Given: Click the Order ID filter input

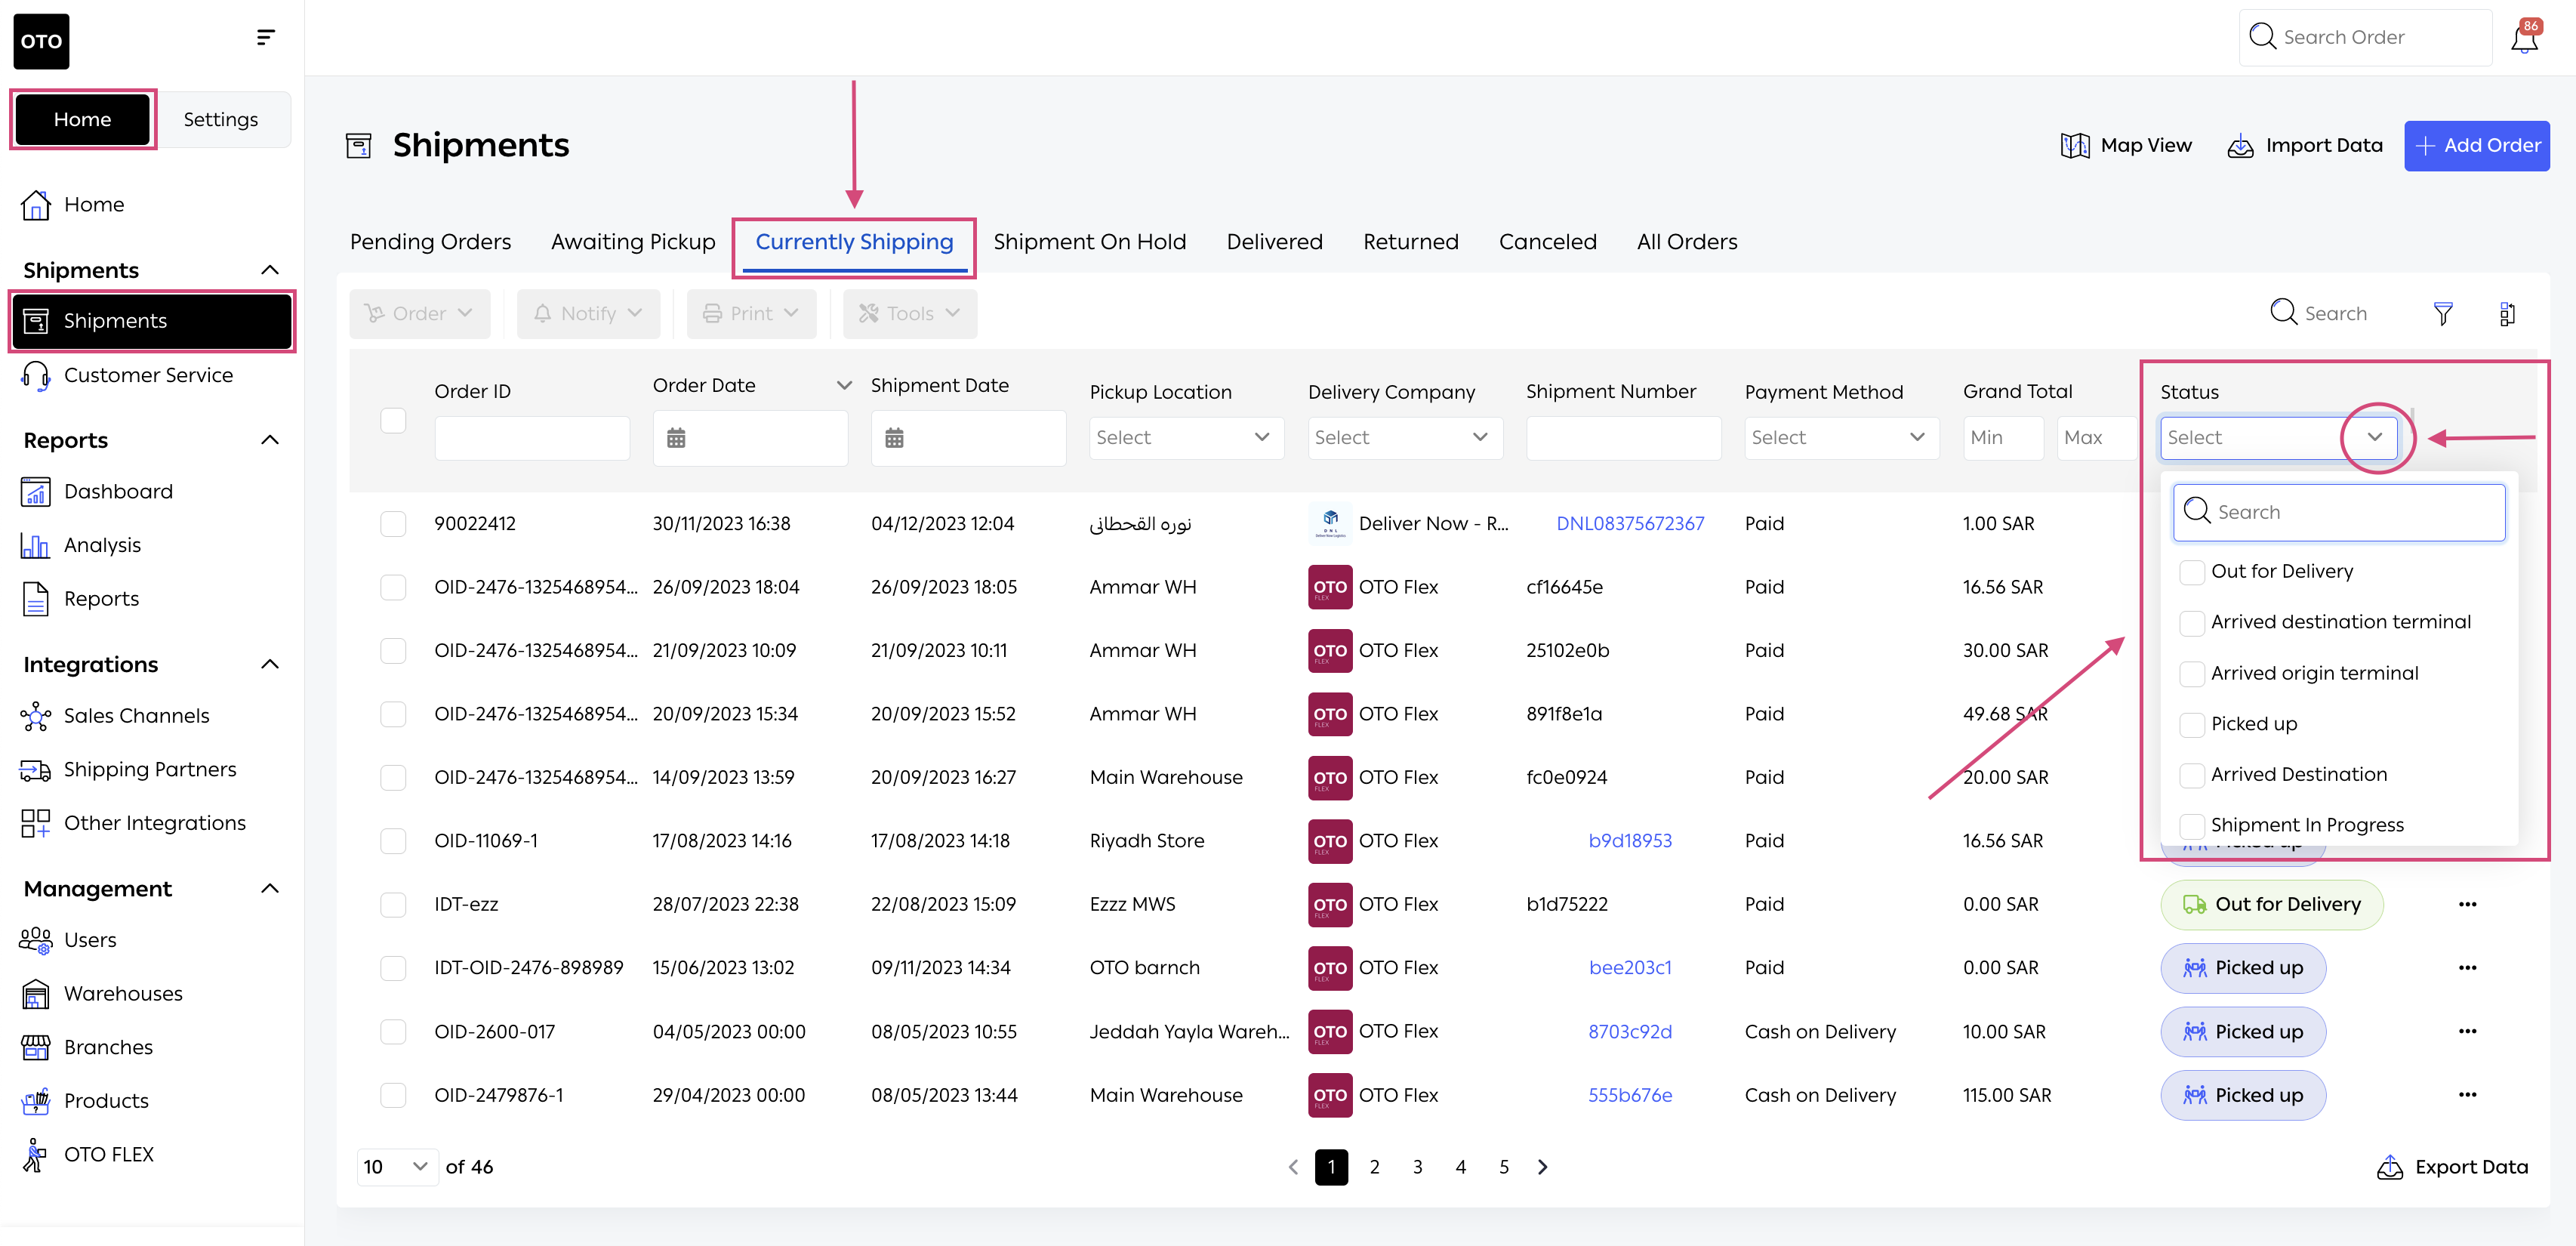Looking at the screenshot, I should point(531,438).
